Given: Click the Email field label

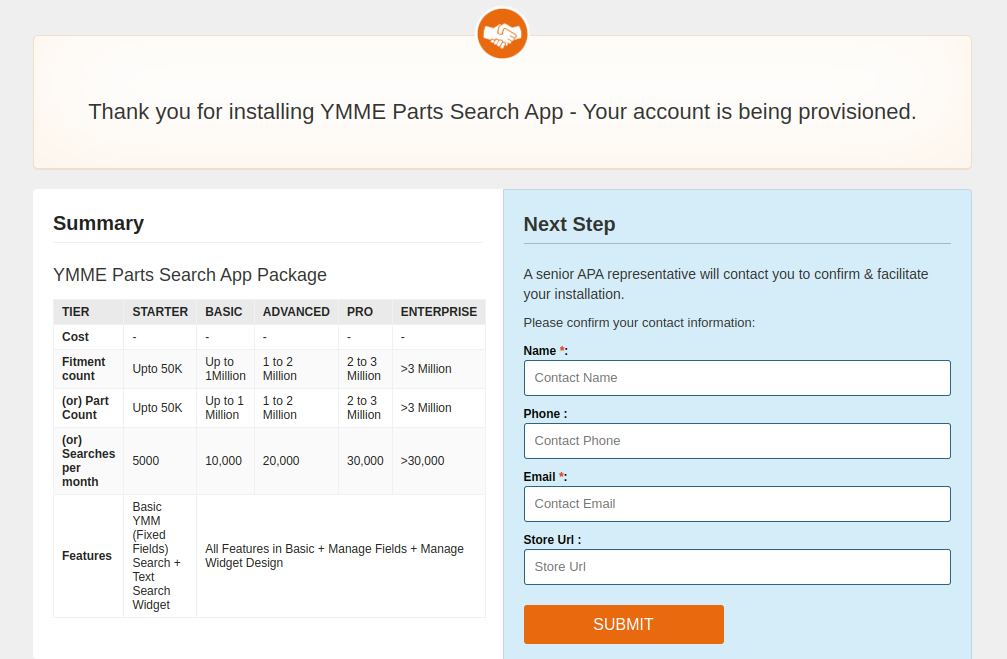Looking at the screenshot, I should (545, 477).
